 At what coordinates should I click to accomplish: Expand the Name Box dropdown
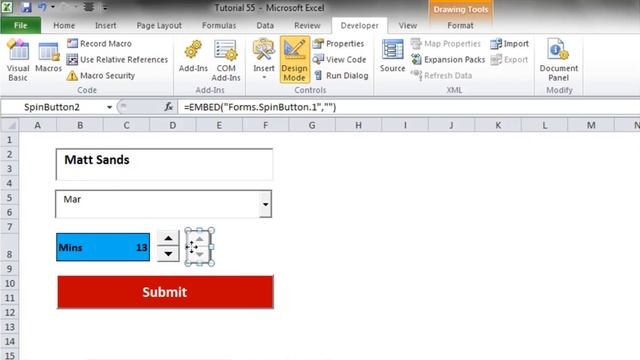(x=109, y=107)
